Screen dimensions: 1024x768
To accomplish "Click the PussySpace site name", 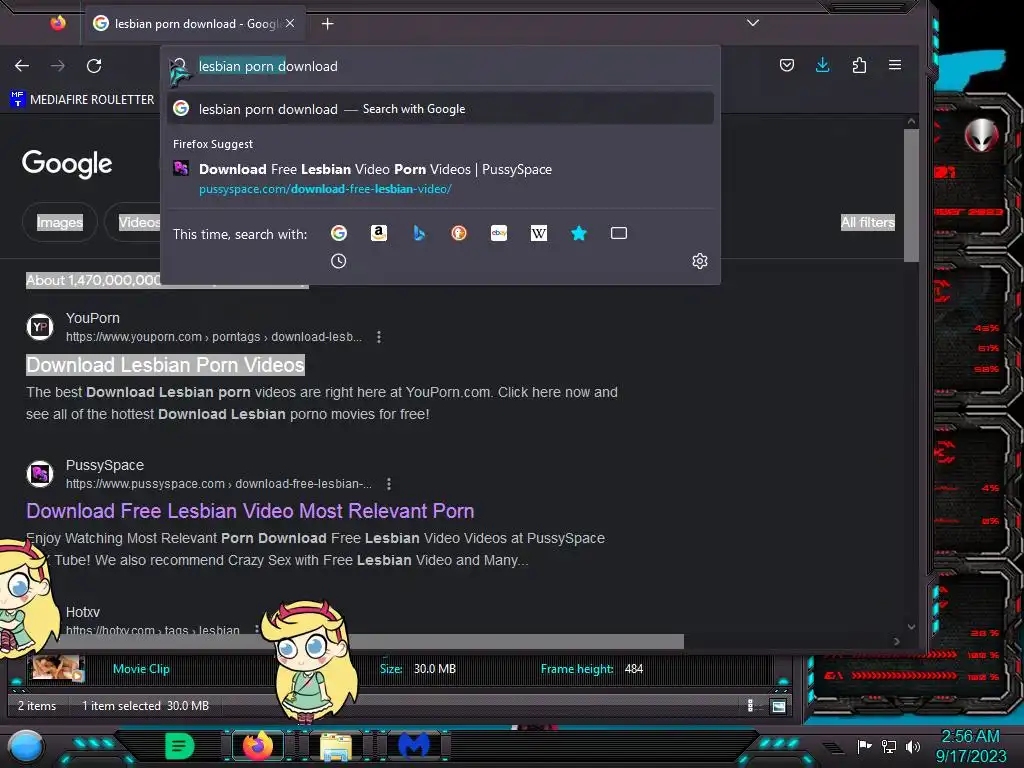I will (x=104, y=465).
